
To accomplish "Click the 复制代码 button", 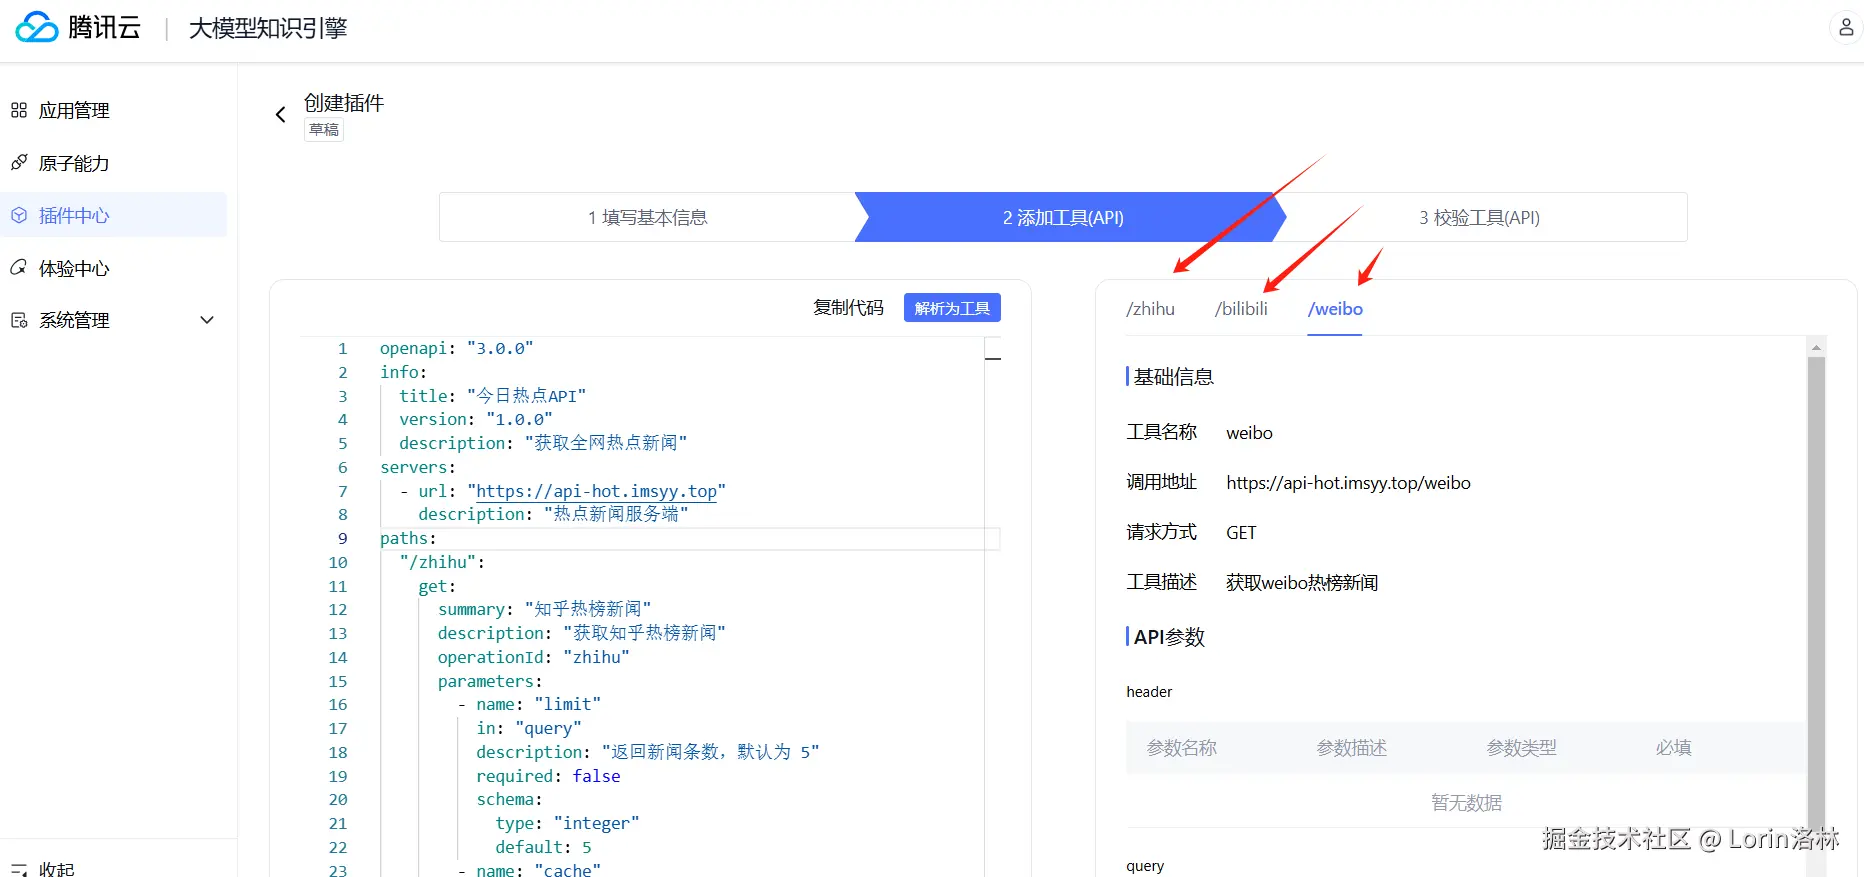I will (x=848, y=308).
